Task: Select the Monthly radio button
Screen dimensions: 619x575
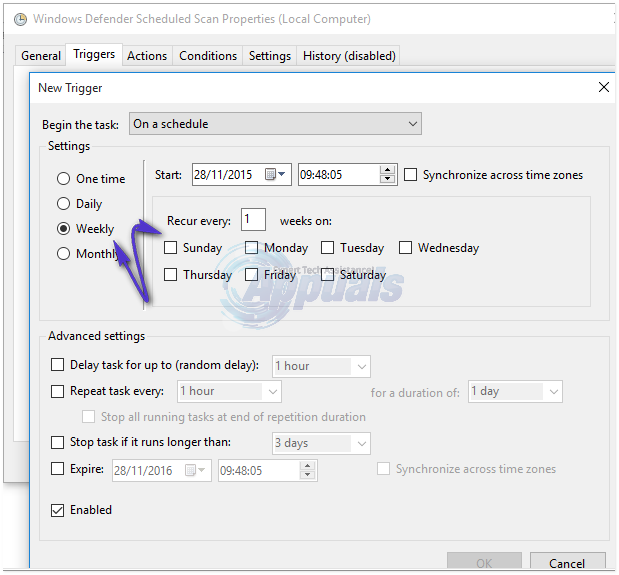Action: (x=63, y=253)
